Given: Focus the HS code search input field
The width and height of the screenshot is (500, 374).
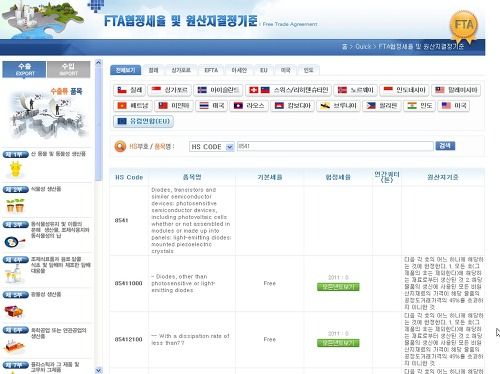Looking at the screenshot, I should [x=335, y=146].
